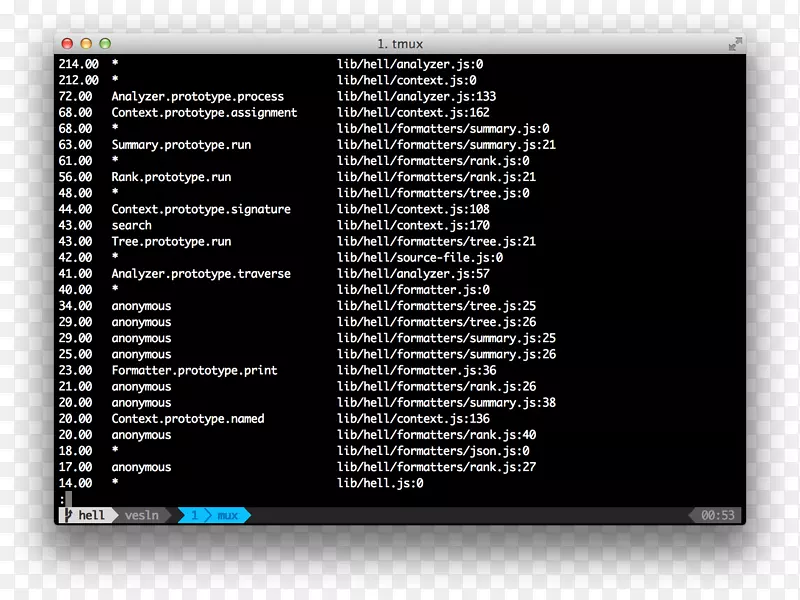
Task: Click path lib/hell/context.js:108
Action: [x=413, y=209]
